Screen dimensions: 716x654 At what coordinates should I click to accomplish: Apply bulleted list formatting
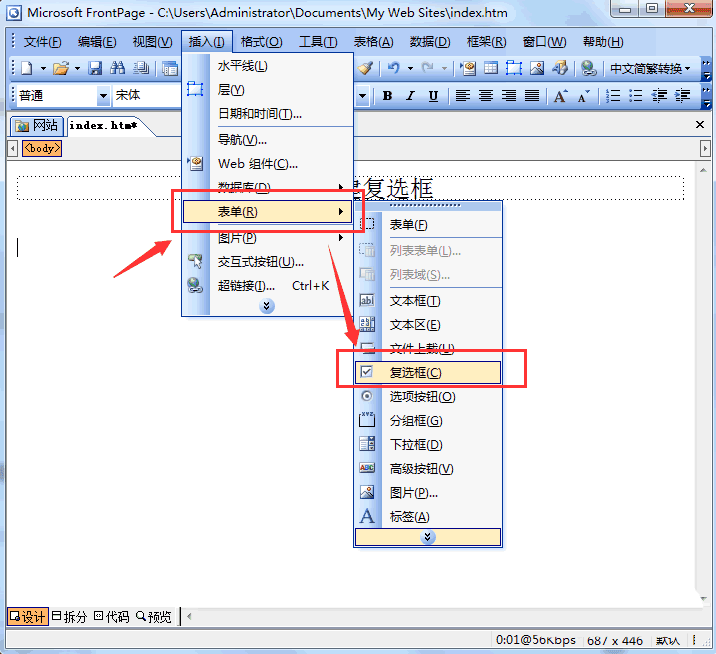636,96
